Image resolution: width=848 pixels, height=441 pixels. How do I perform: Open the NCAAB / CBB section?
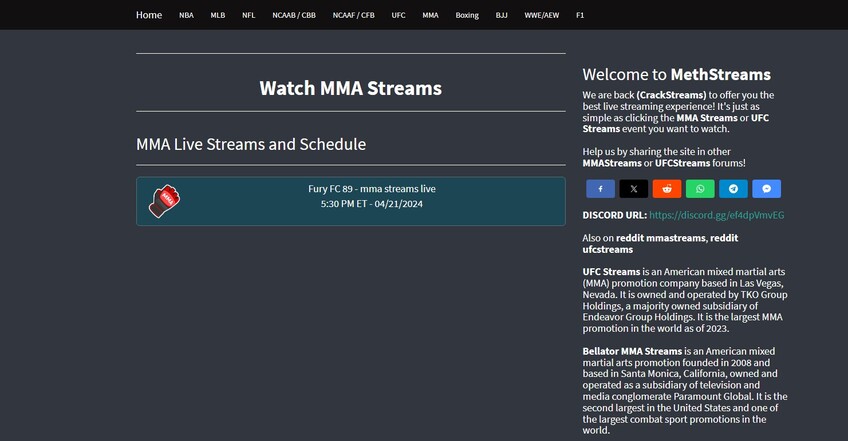tap(294, 15)
